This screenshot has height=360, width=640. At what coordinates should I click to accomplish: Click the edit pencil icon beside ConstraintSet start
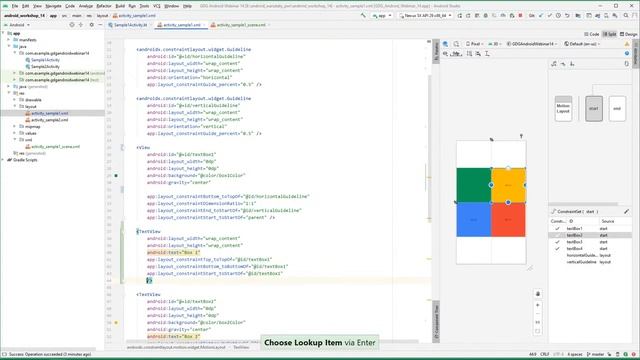pos(627,211)
